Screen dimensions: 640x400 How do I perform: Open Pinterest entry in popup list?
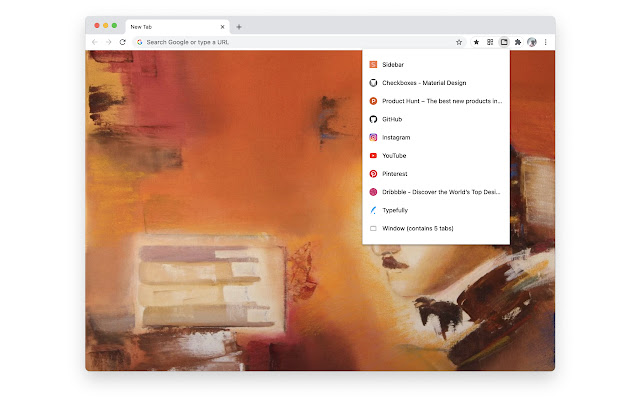436,174
